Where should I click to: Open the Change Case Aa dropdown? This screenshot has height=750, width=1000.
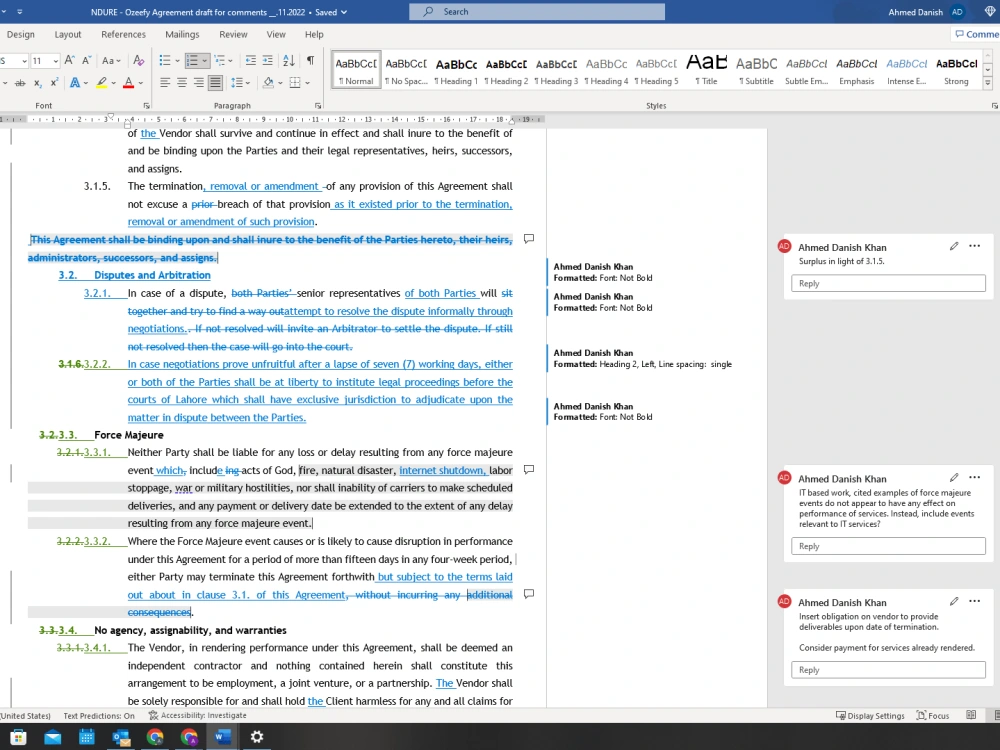[x=112, y=61]
